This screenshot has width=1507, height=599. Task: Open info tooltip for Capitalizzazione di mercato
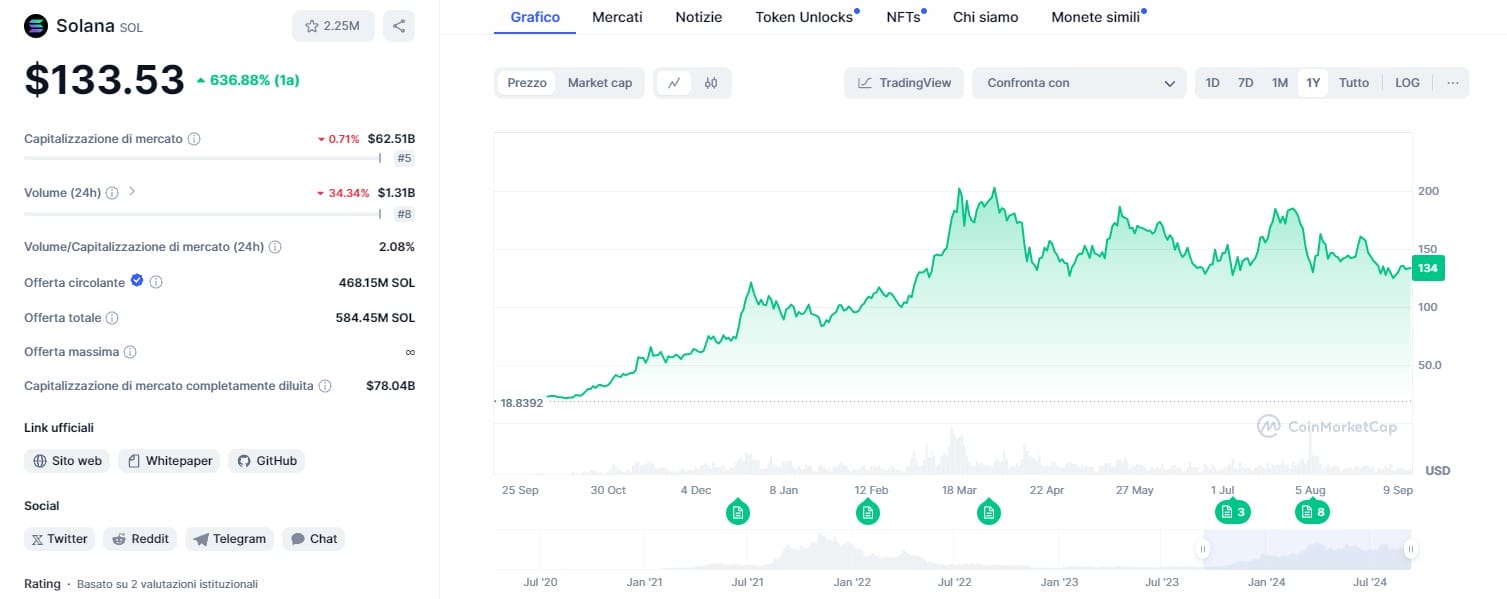(x=194, y=139)
